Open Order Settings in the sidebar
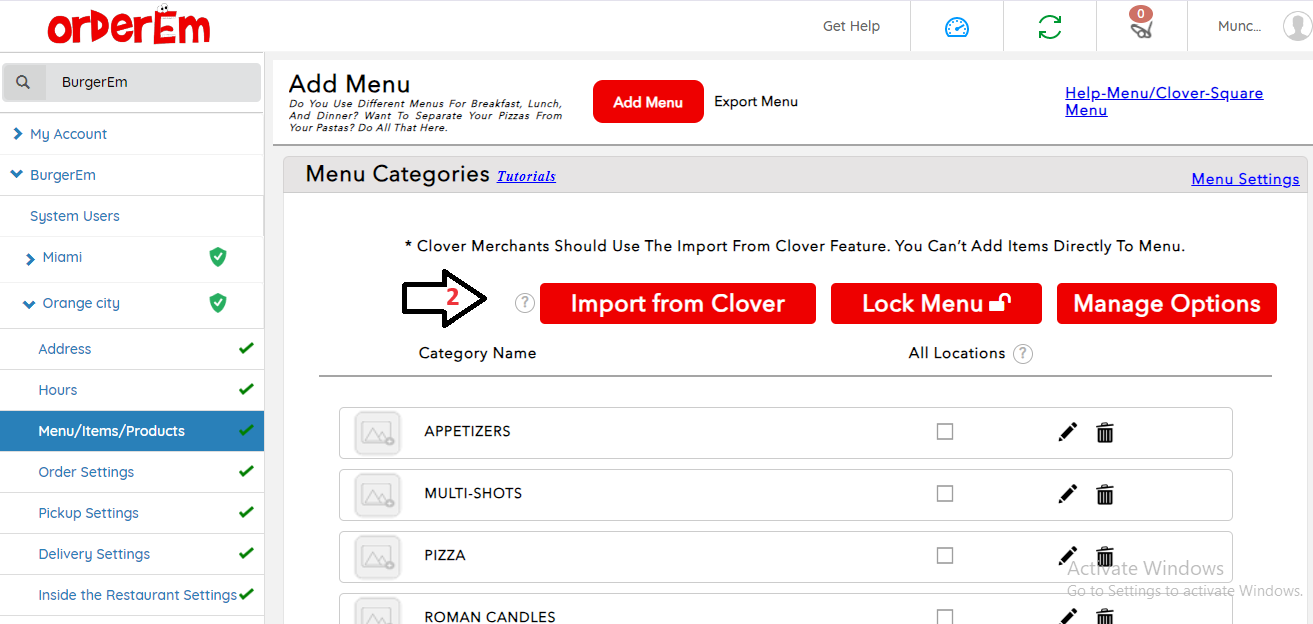Screen dimensions: 1313x624 coord(86,472)
